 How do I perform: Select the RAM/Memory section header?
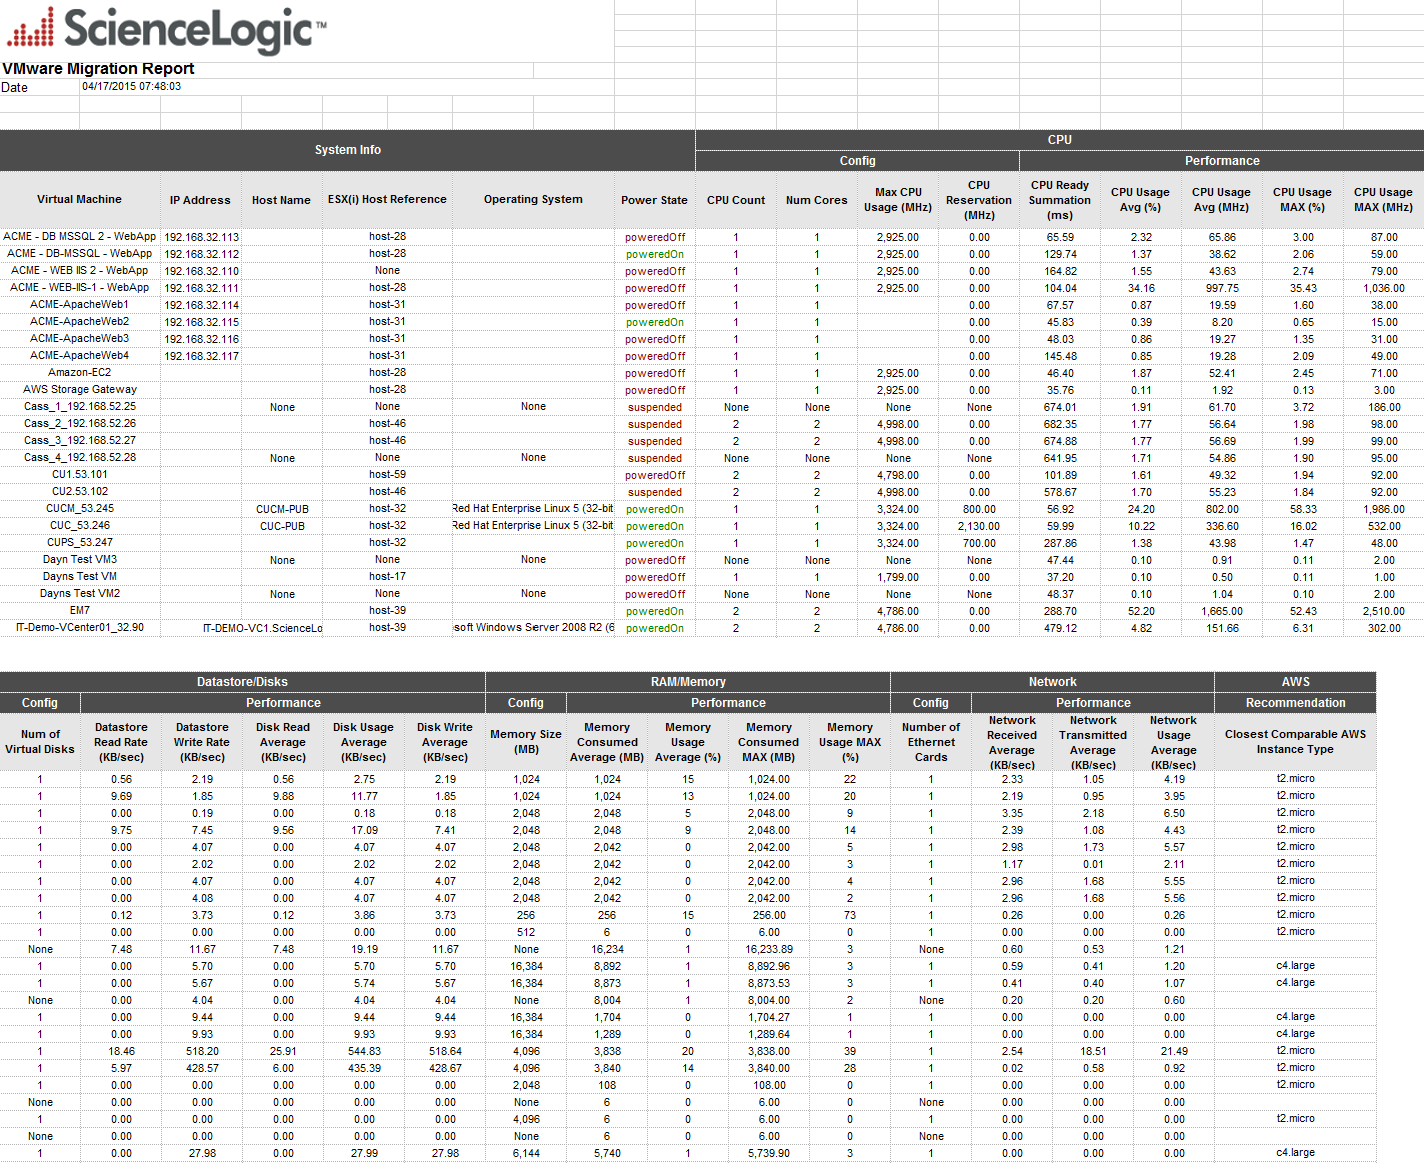(688, 682)
